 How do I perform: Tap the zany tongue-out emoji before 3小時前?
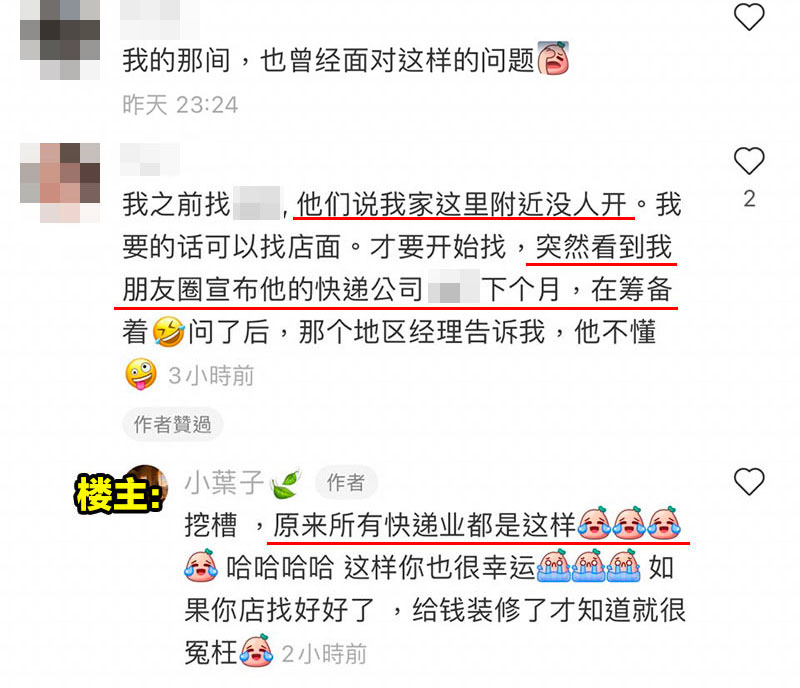(x=141, y=374)
